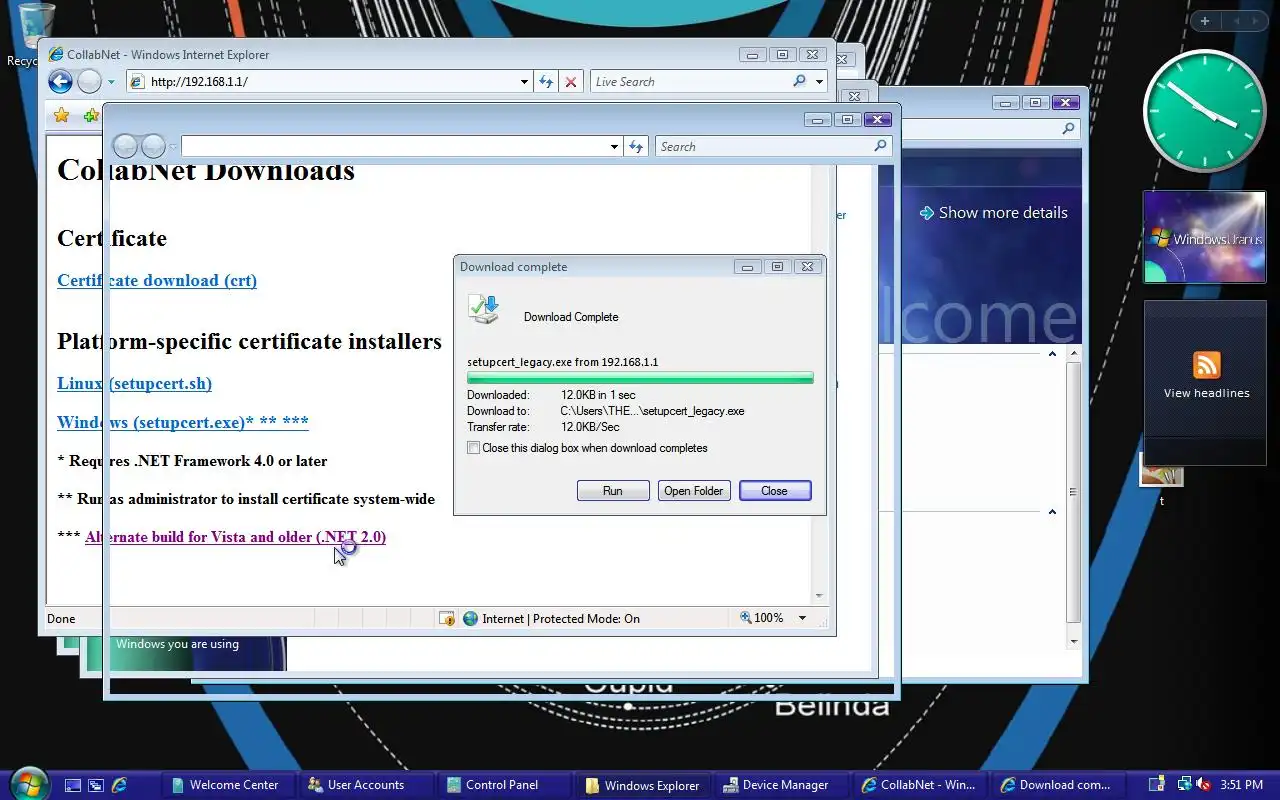Click the Internet zone globe icon
The width and height of the screenshot is (1280, 800).
[471, 619]
